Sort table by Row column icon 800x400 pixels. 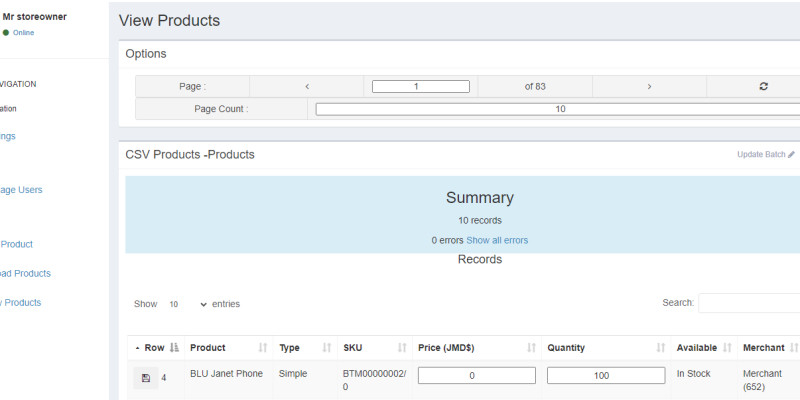click(x=174, y=348)
